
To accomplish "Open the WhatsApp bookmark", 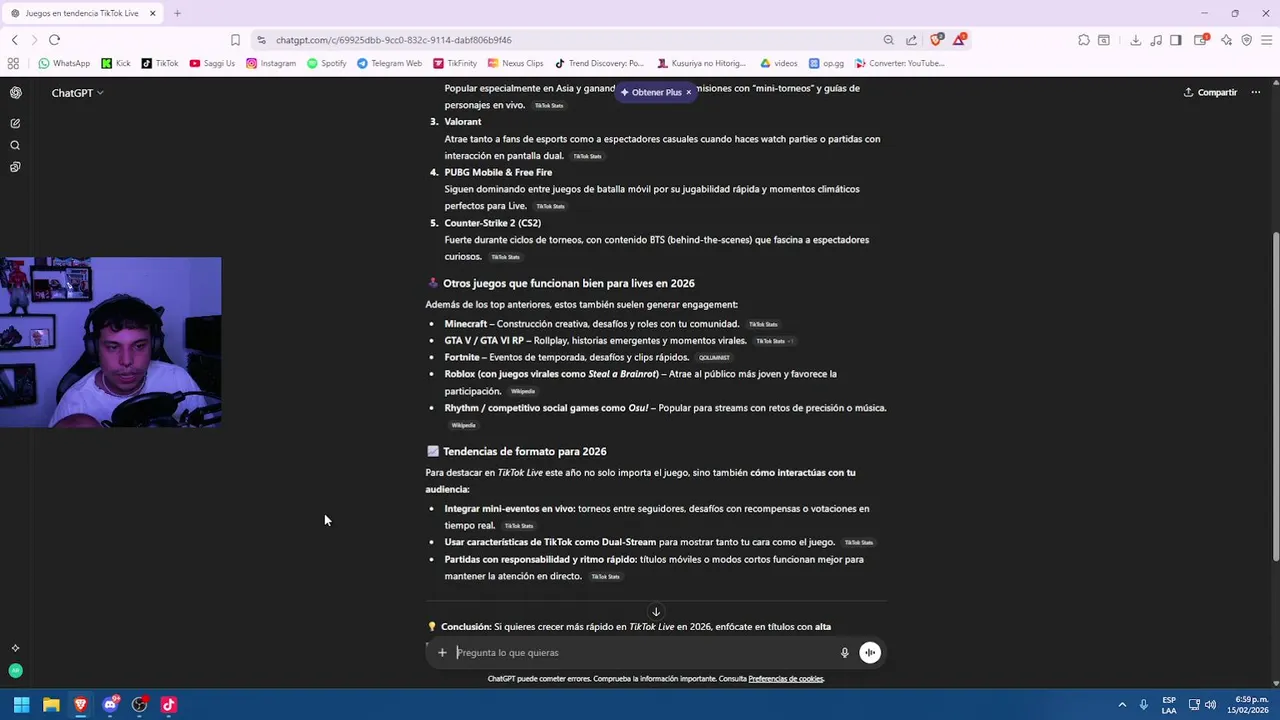I will click(64, 63).
